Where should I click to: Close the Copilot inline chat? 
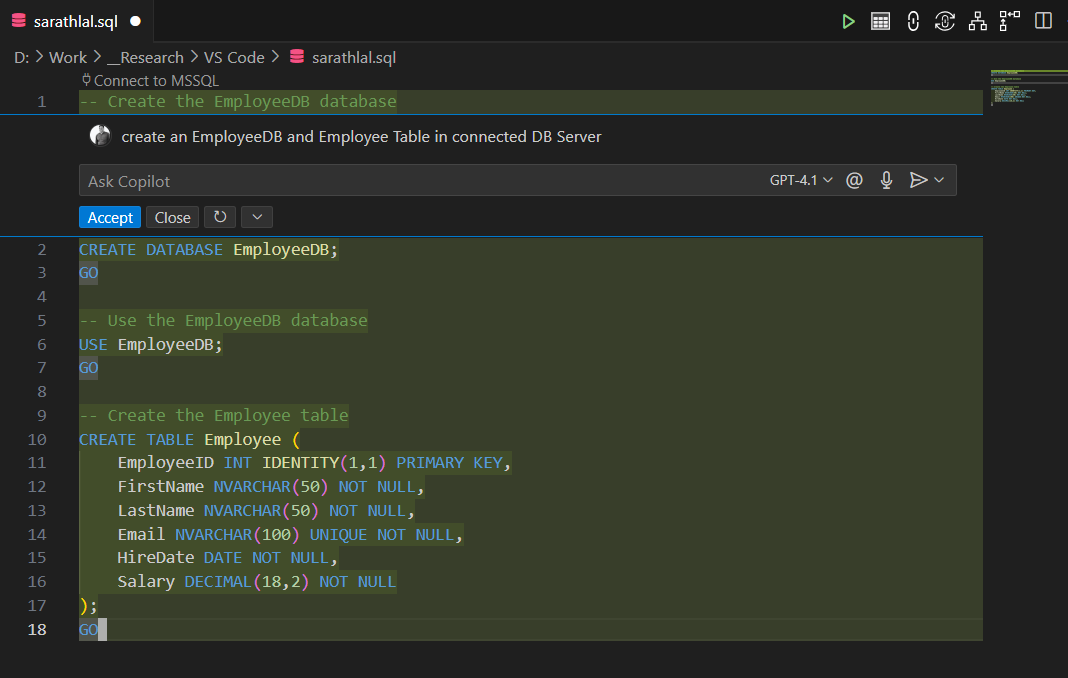coord(172,217)
